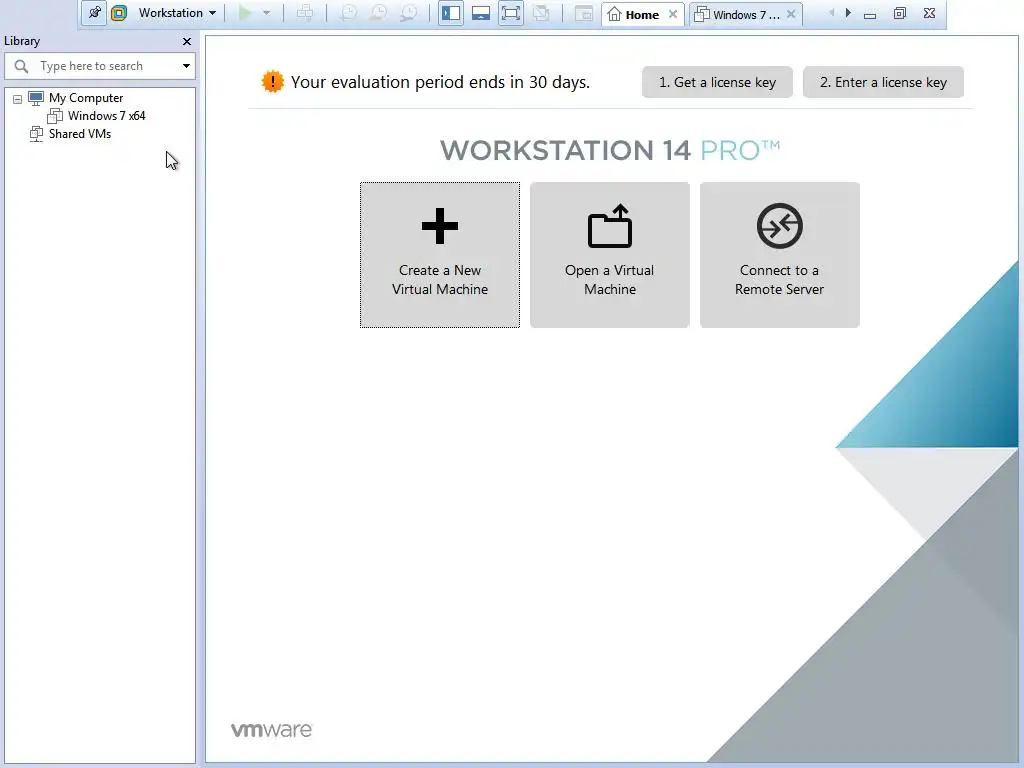1024x768 pixels.
Task: Close the Library panel
Action: pyautogui.click(x=187, y=41)
